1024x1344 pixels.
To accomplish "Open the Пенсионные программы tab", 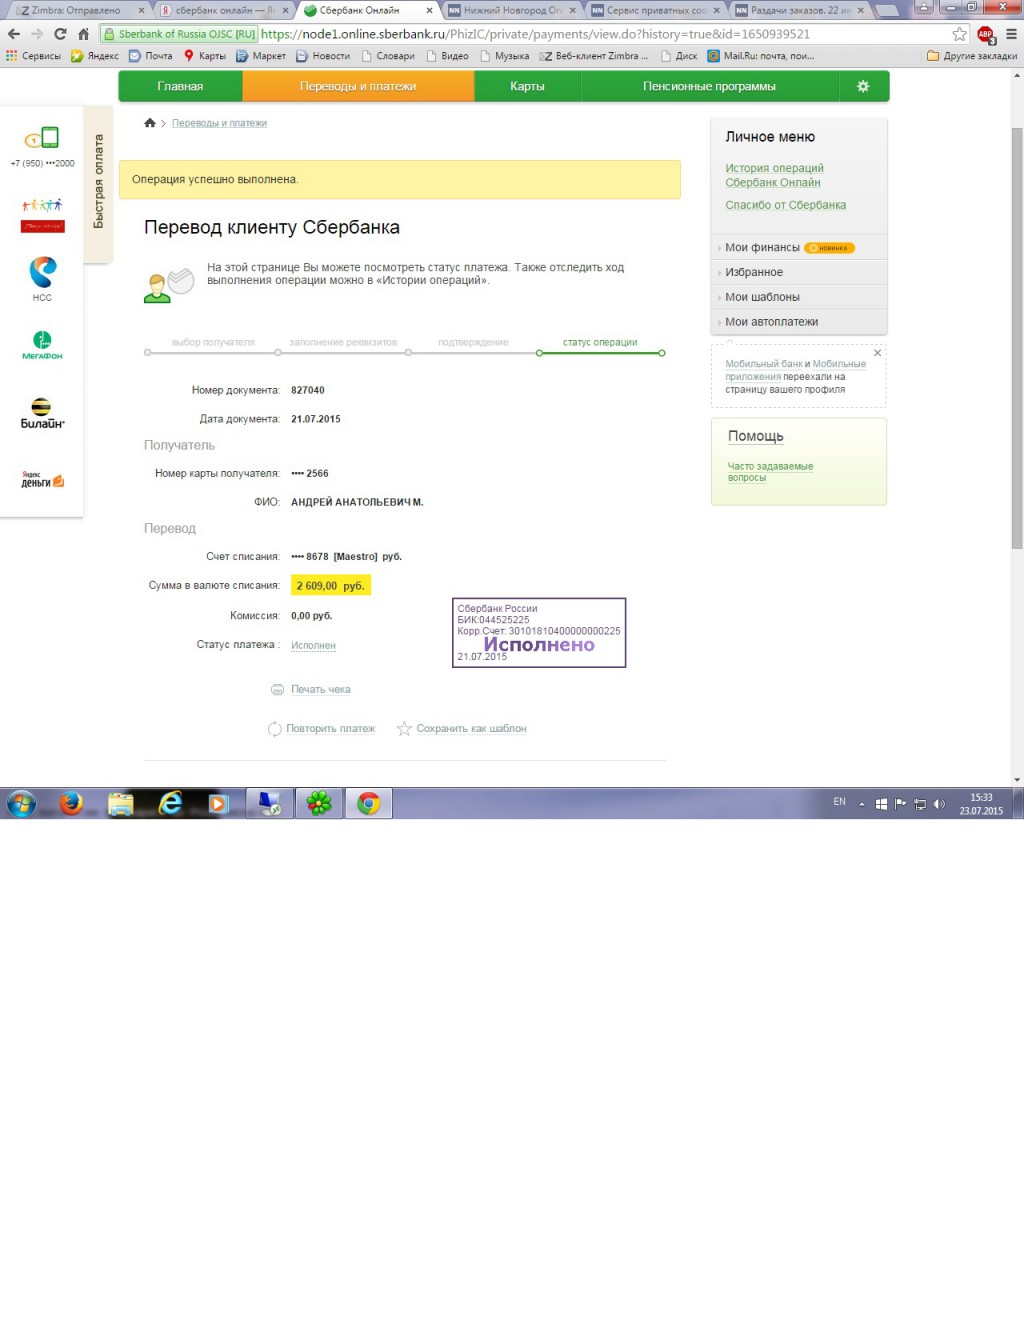I will 709,86.
